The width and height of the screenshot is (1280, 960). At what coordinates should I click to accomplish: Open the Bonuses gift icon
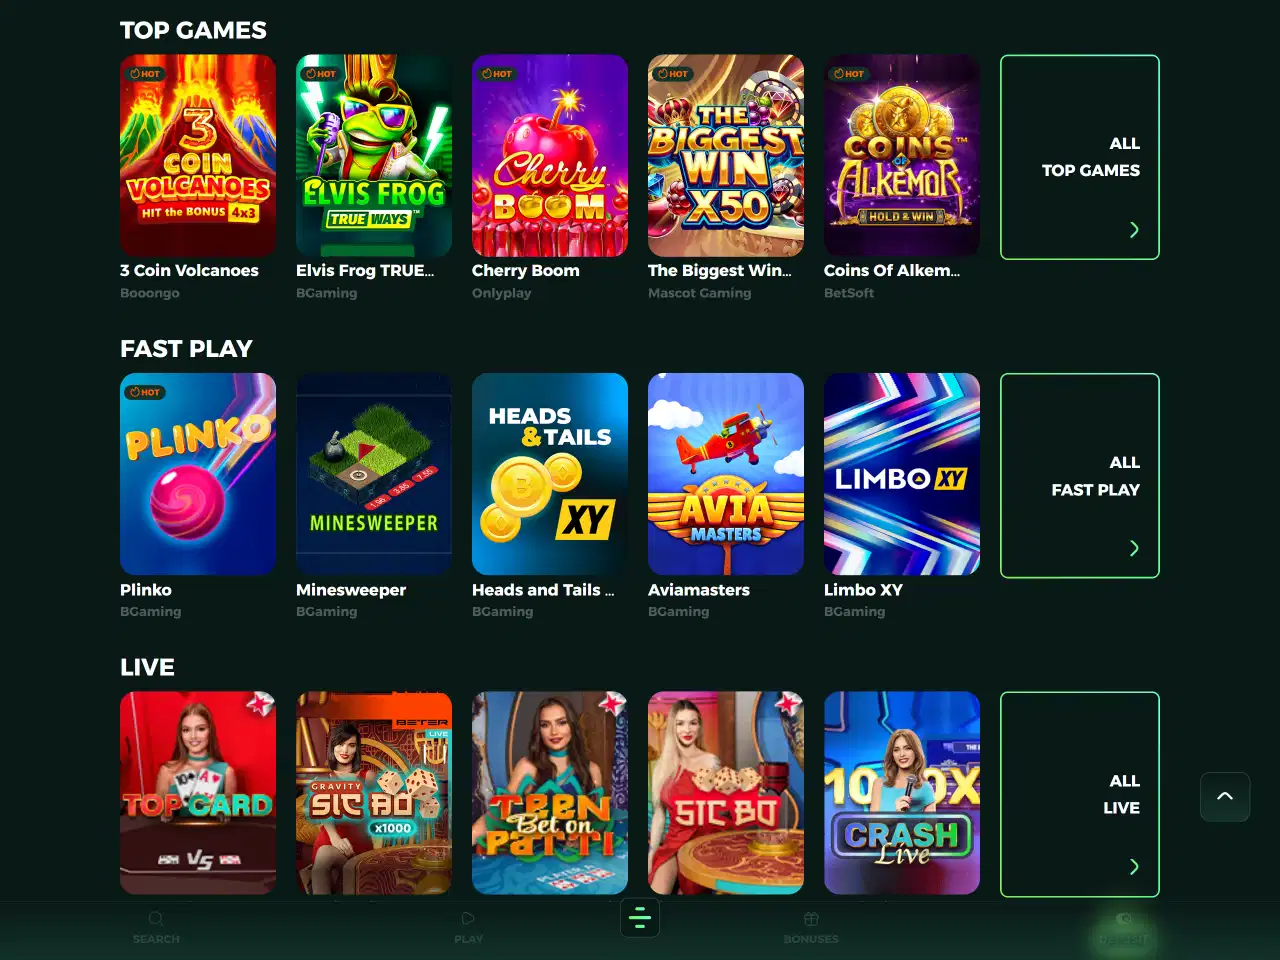[x=811, y=918]
